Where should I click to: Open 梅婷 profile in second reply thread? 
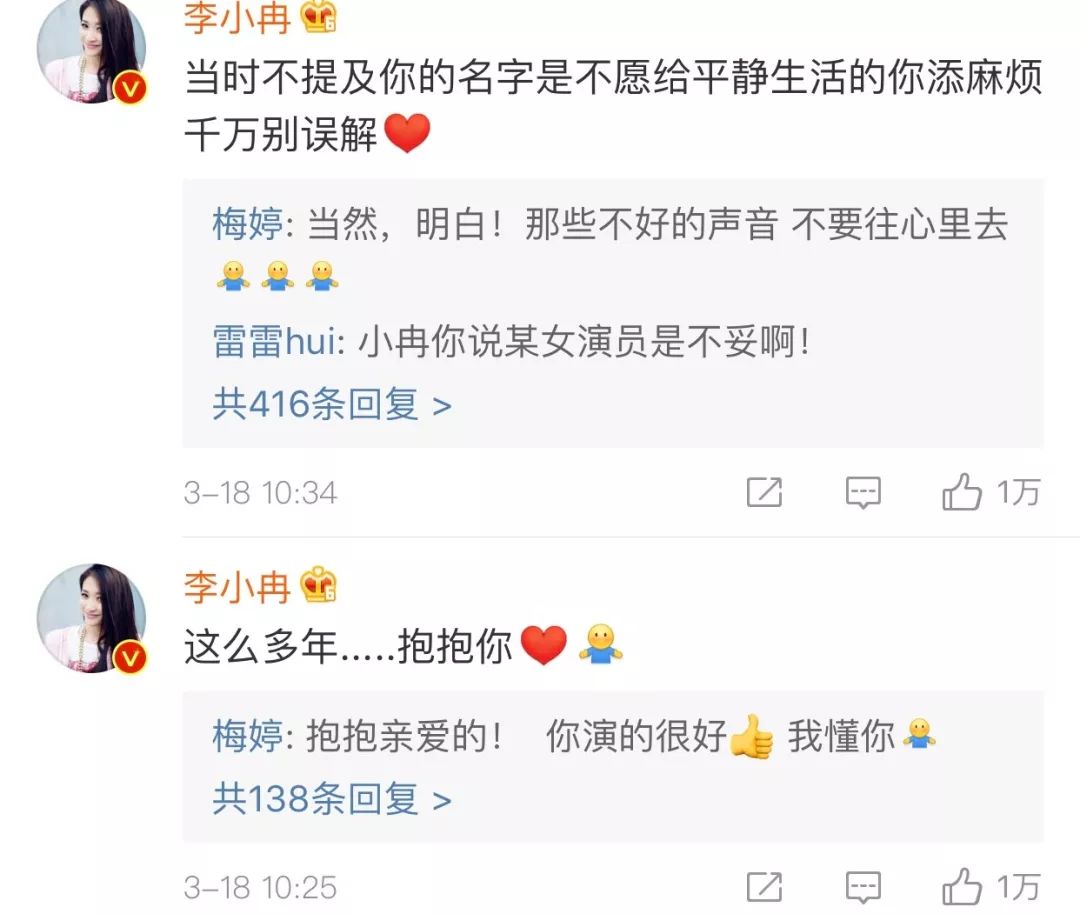tap(247, 736)
